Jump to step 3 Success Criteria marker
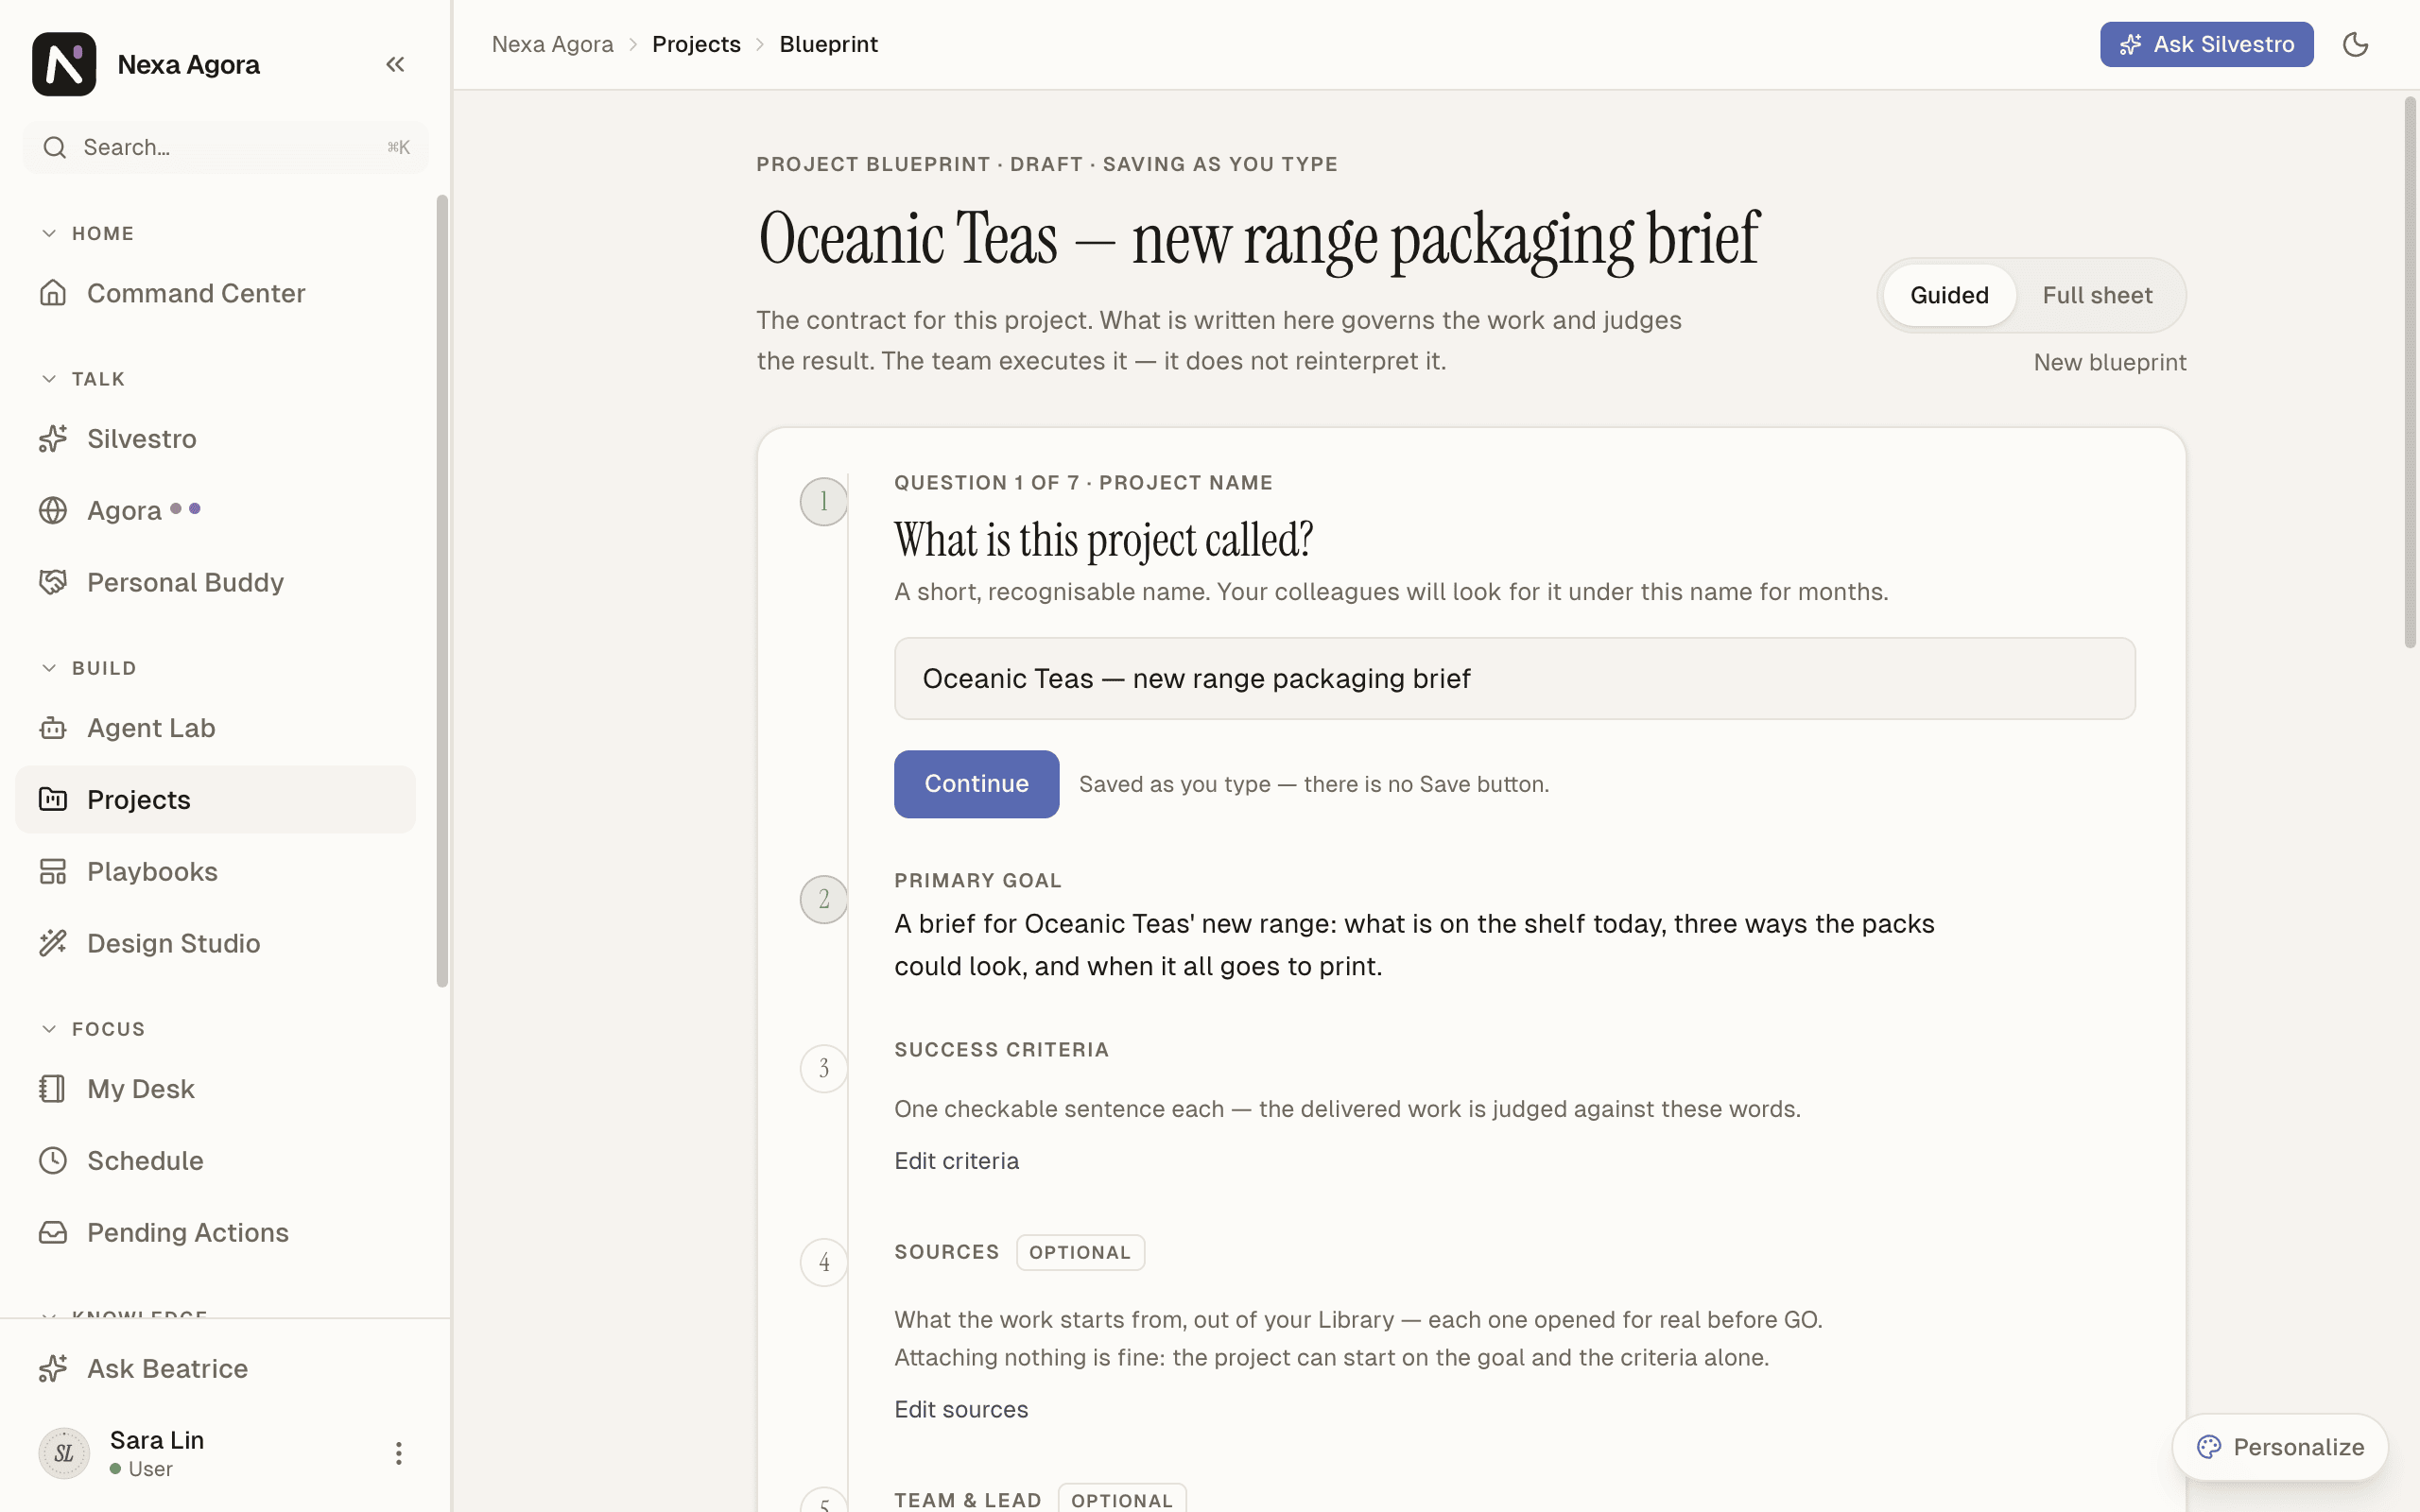Screen dimensions: 2420x1512 [x=824, y=1068]
